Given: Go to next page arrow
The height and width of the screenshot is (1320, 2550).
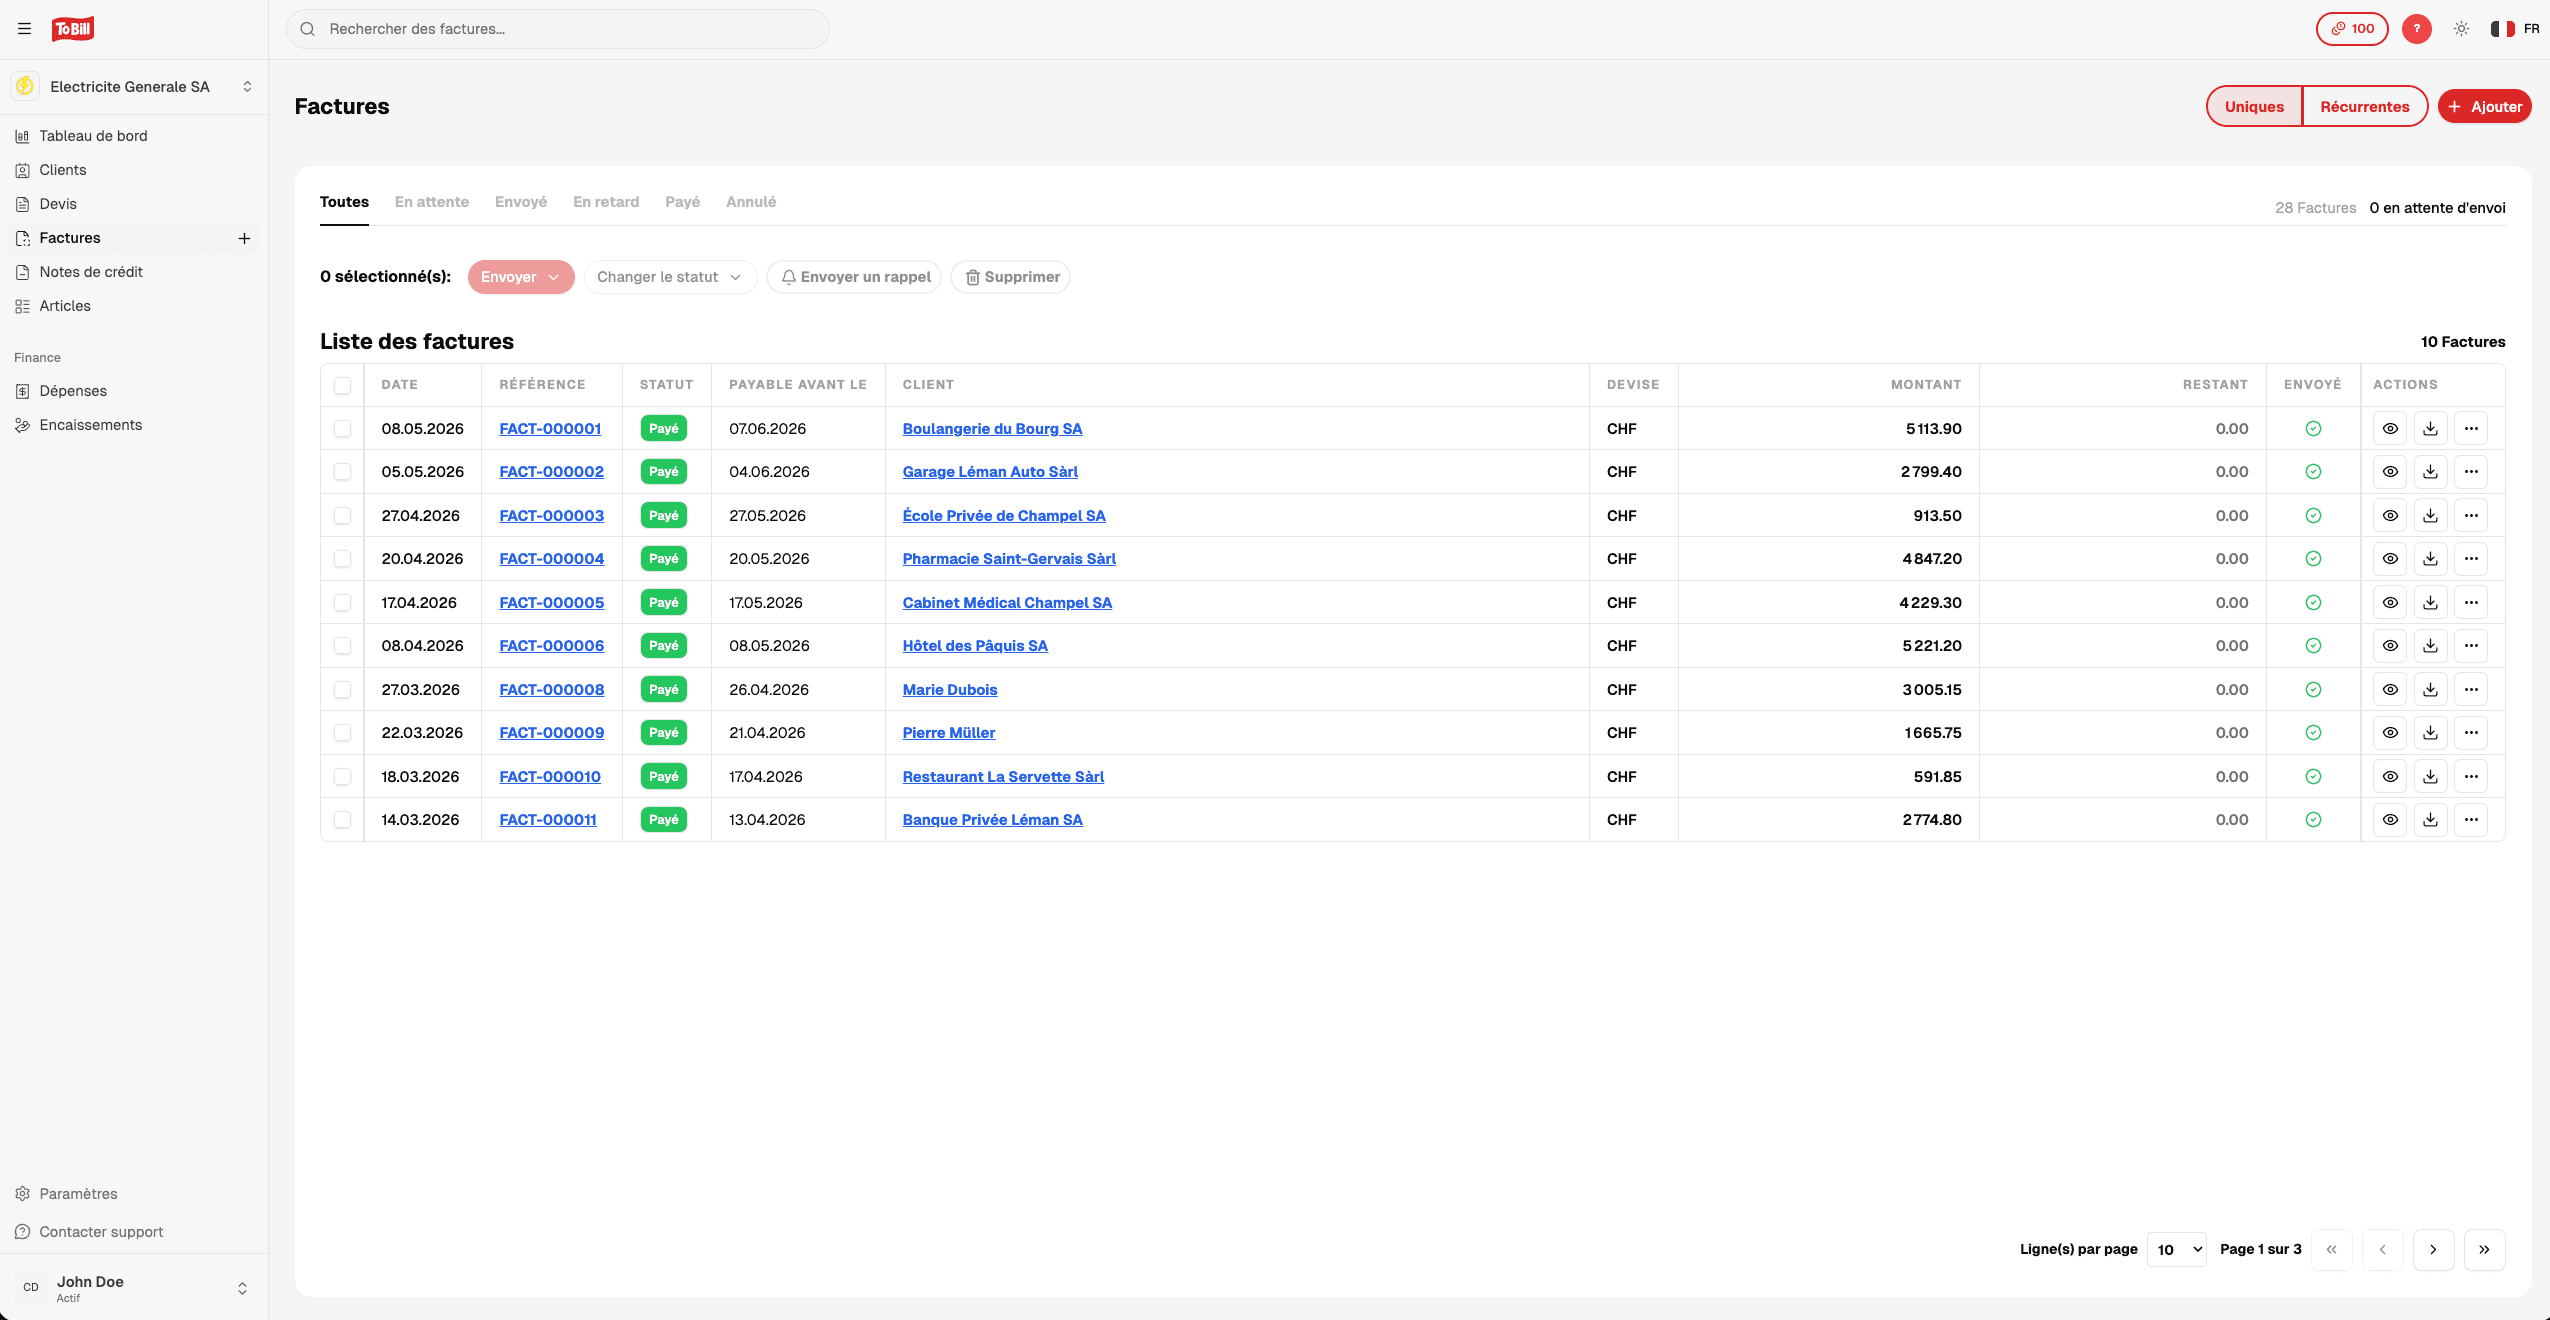Looking at the screenshot, I should coord(2433,1250).
